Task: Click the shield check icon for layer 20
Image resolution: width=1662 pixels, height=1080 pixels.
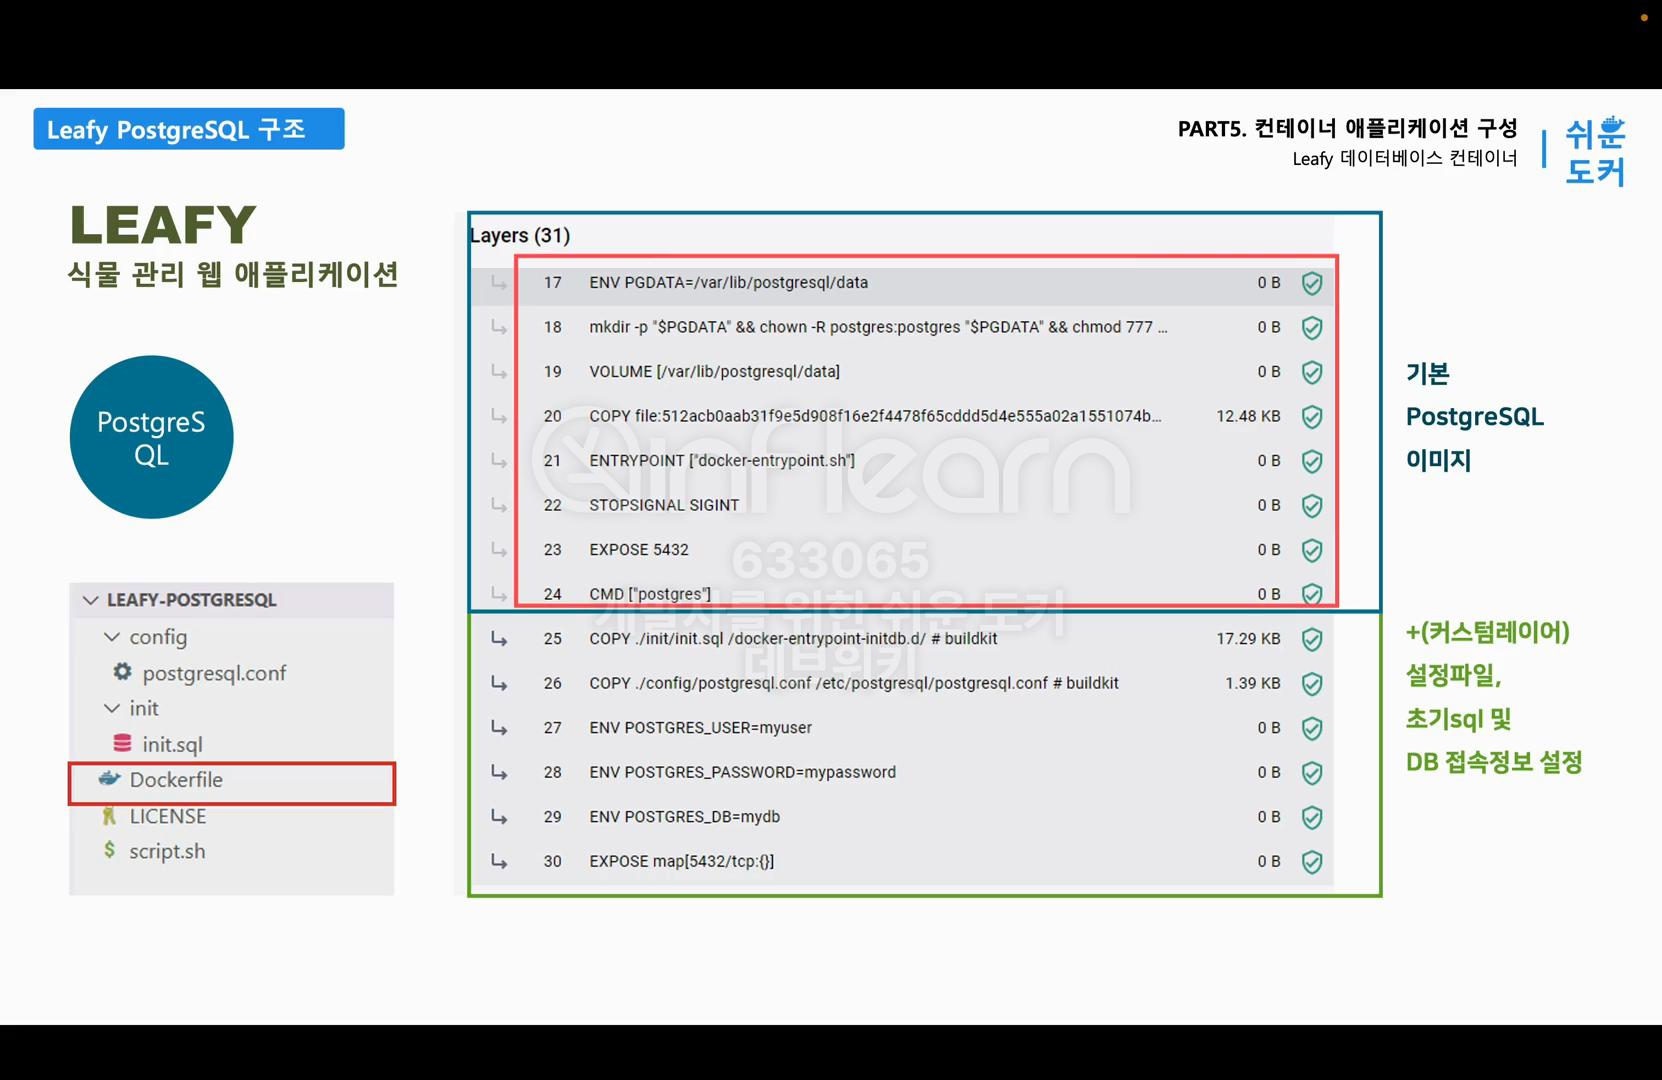Action: (x=1312, y=417)
